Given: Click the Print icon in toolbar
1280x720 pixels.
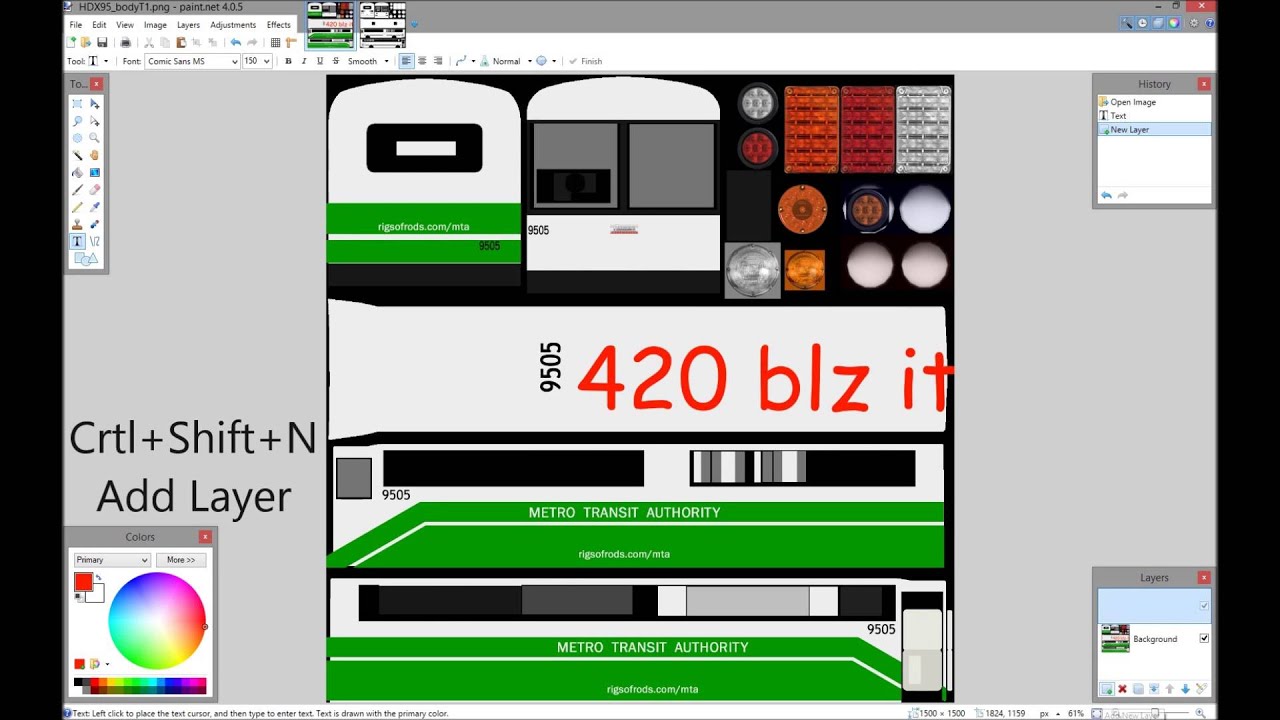Looking at the screenshot, I should click(x=126, y=42).
